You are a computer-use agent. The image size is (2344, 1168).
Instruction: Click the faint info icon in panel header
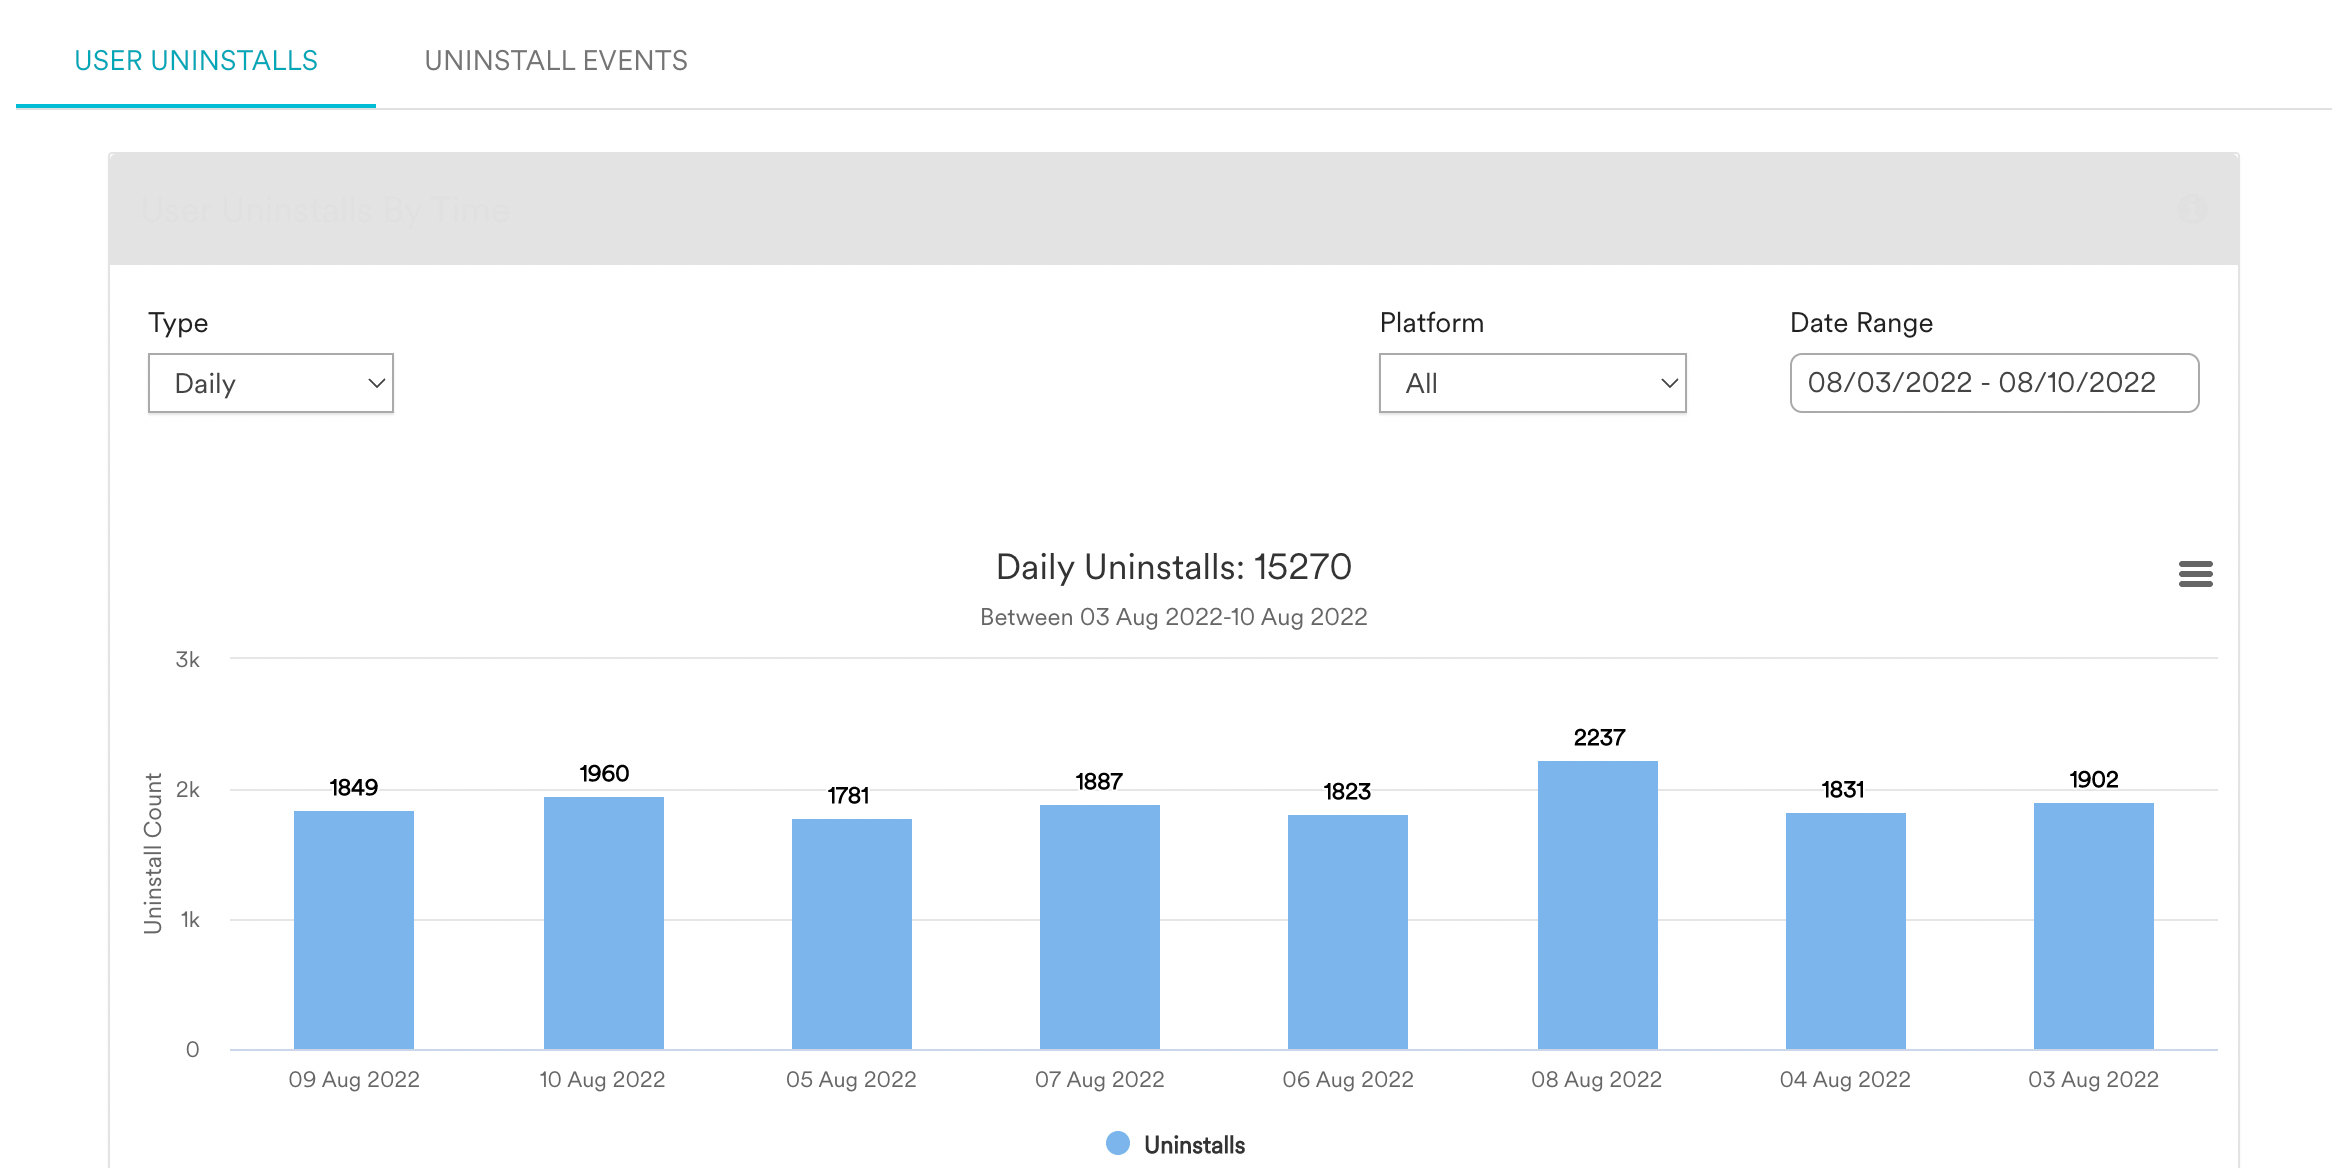[x=2192, y=209]
